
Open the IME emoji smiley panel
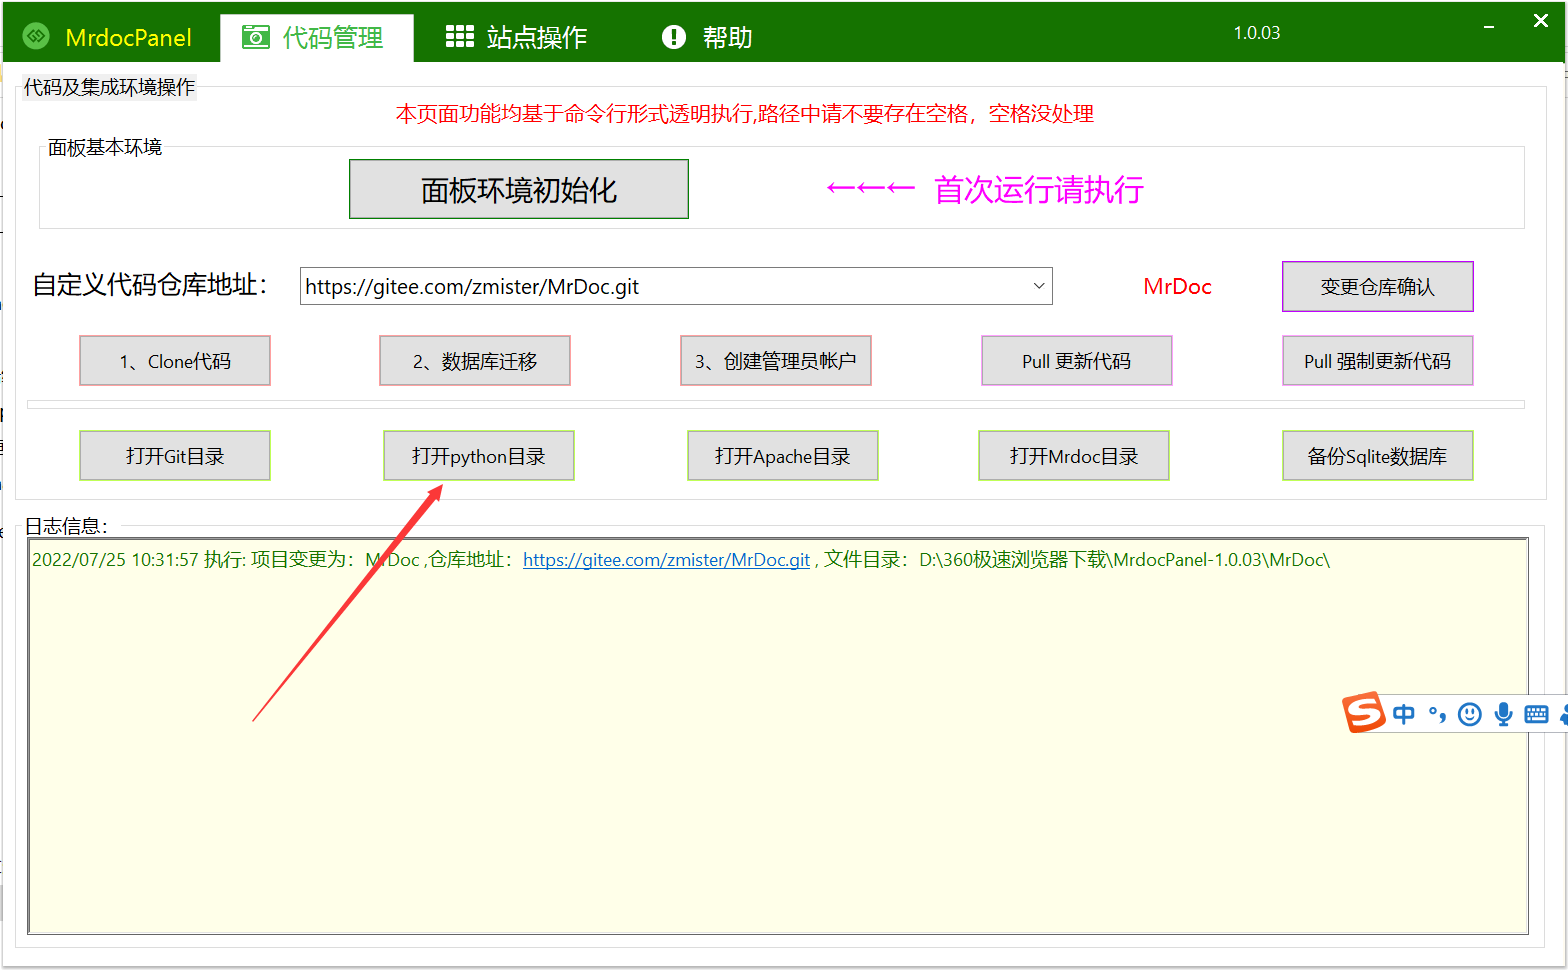pyautogui.click(x=1469, y=714)
